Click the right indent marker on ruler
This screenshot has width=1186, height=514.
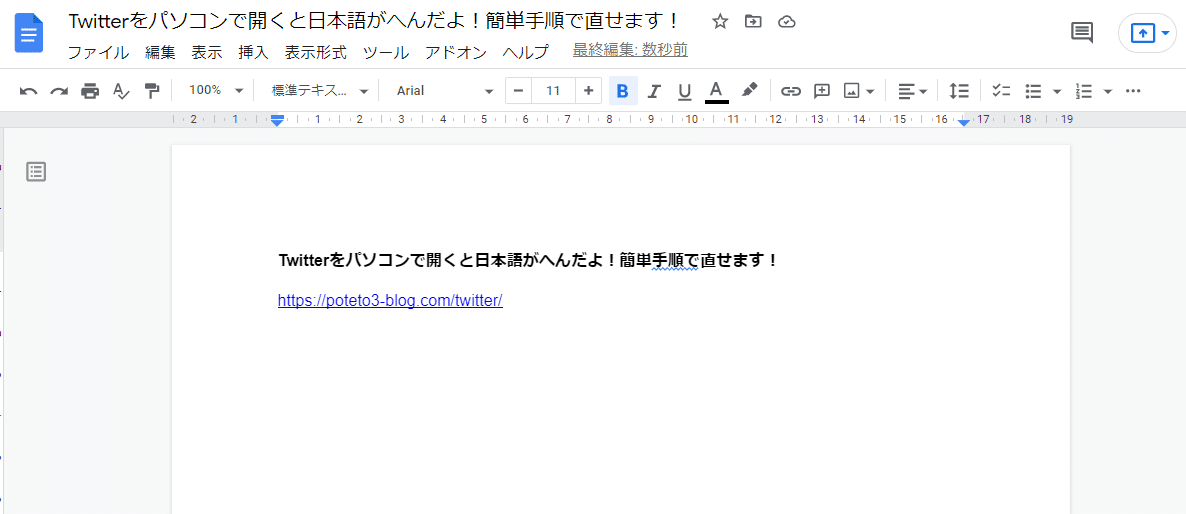(964, 122)
